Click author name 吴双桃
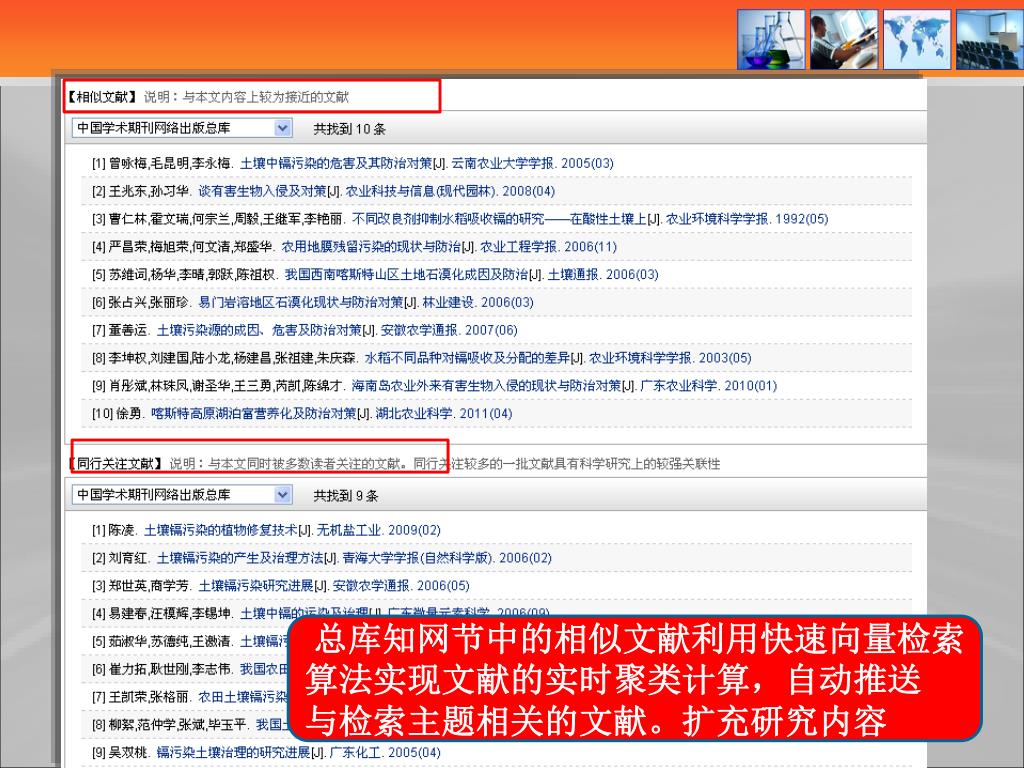Screen dimensions: 1024x768 point(128,753)
